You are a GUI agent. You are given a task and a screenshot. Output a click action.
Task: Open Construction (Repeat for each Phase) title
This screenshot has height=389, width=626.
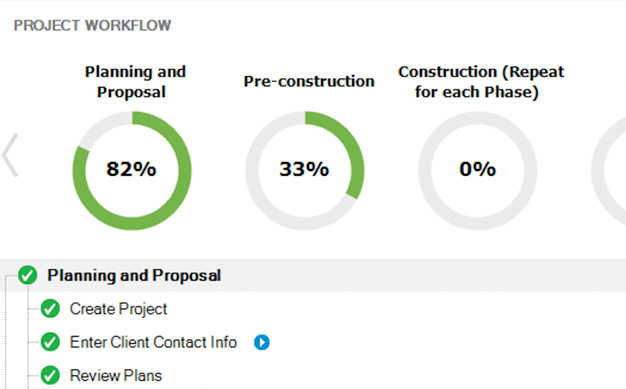481,82
